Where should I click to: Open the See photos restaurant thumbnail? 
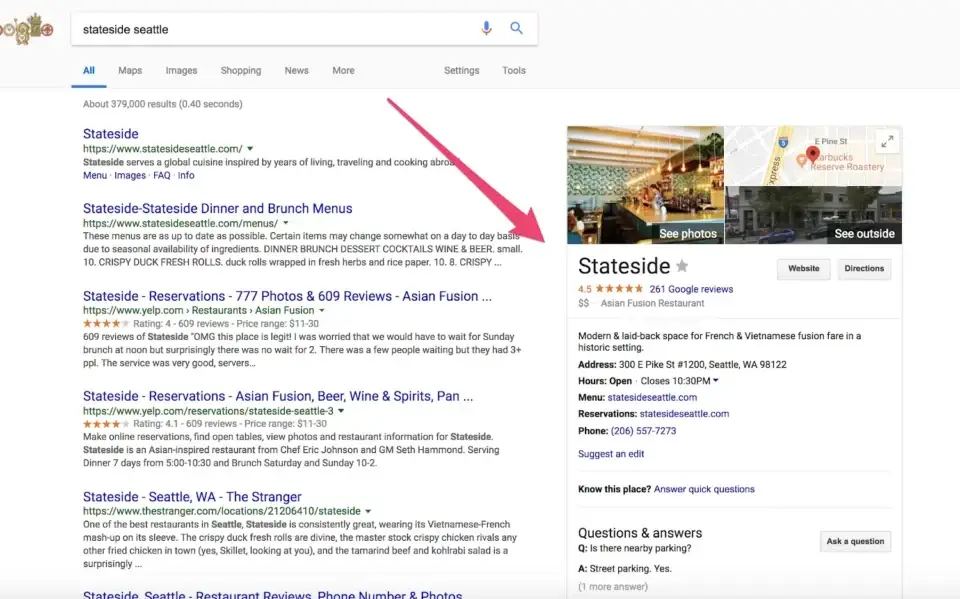[x=645, y=185]
